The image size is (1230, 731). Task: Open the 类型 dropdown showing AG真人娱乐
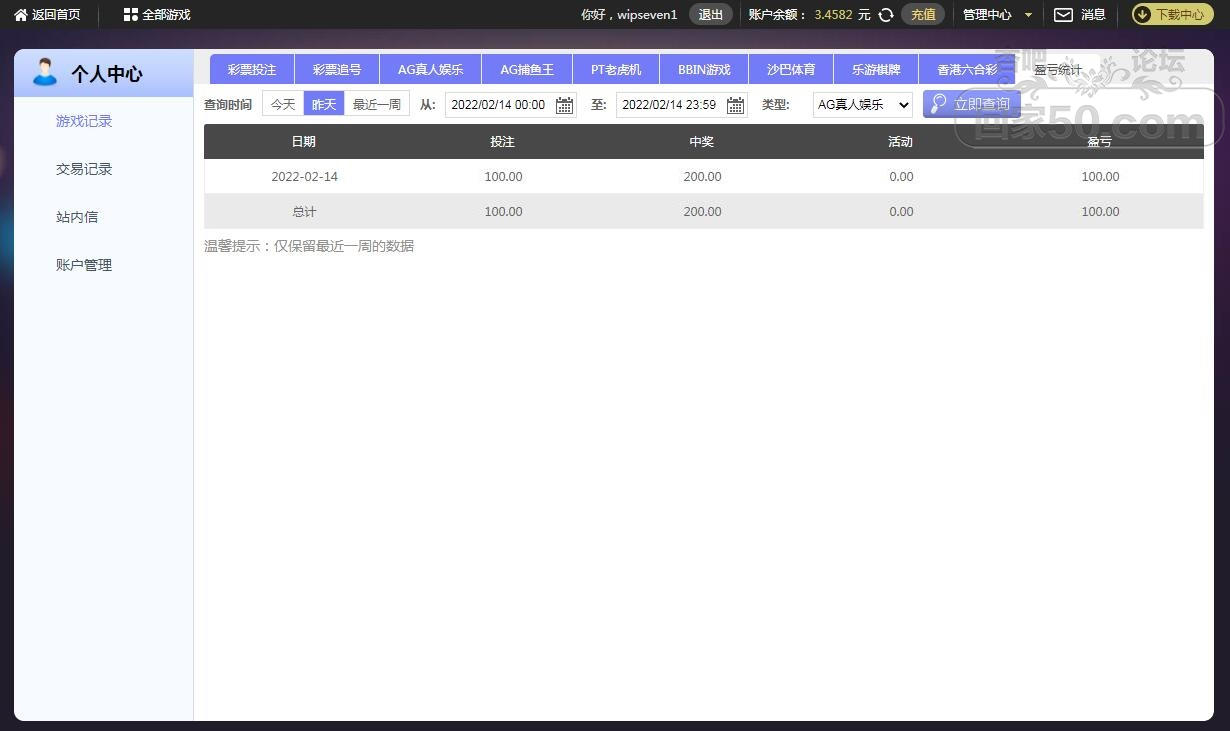[x=862, y=104]
